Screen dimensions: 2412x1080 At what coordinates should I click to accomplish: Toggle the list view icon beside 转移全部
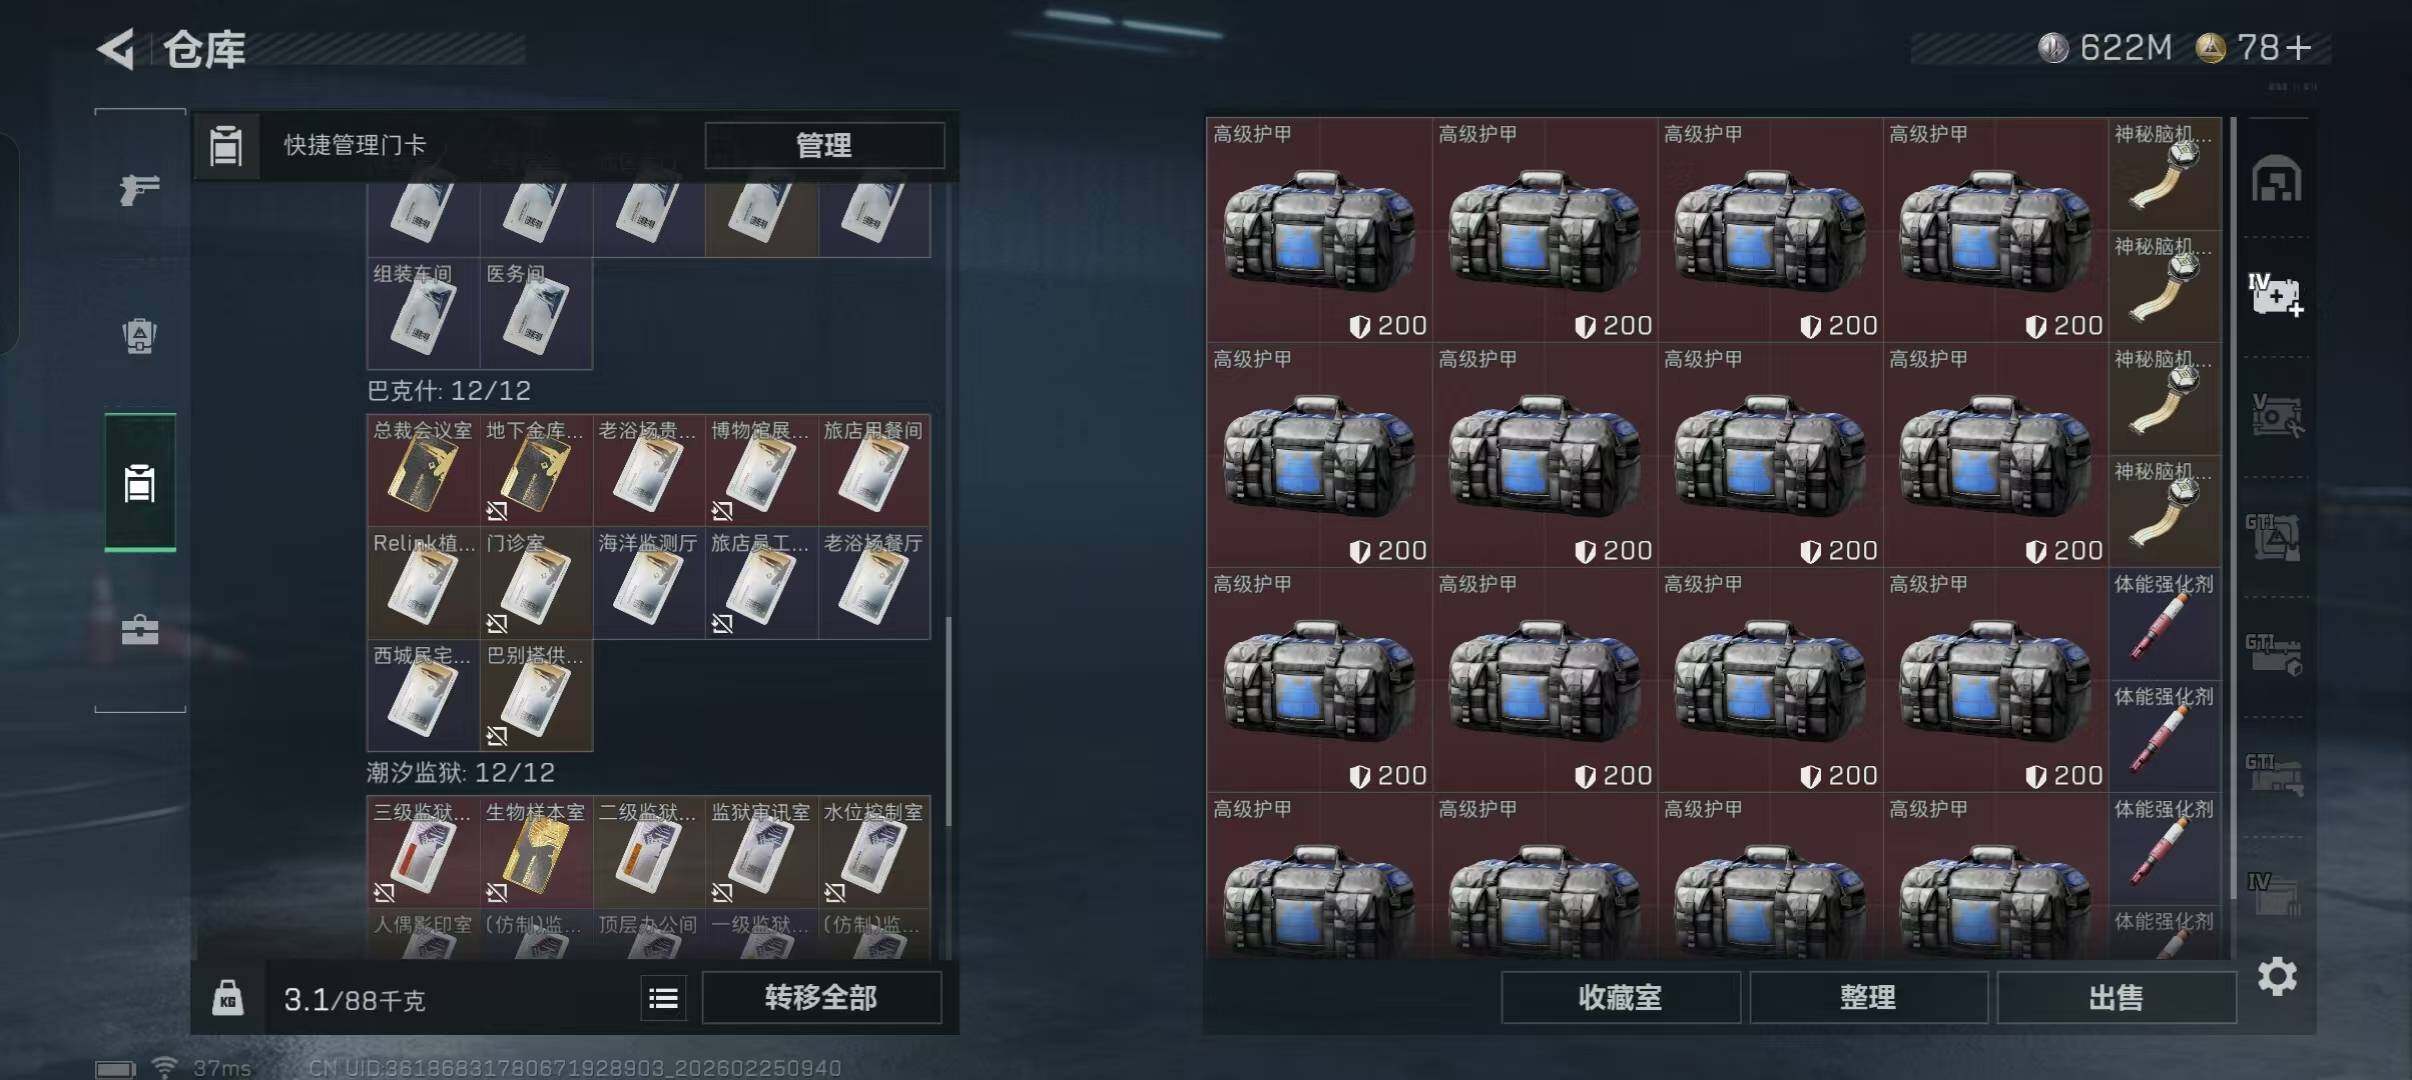pos(663,998)
